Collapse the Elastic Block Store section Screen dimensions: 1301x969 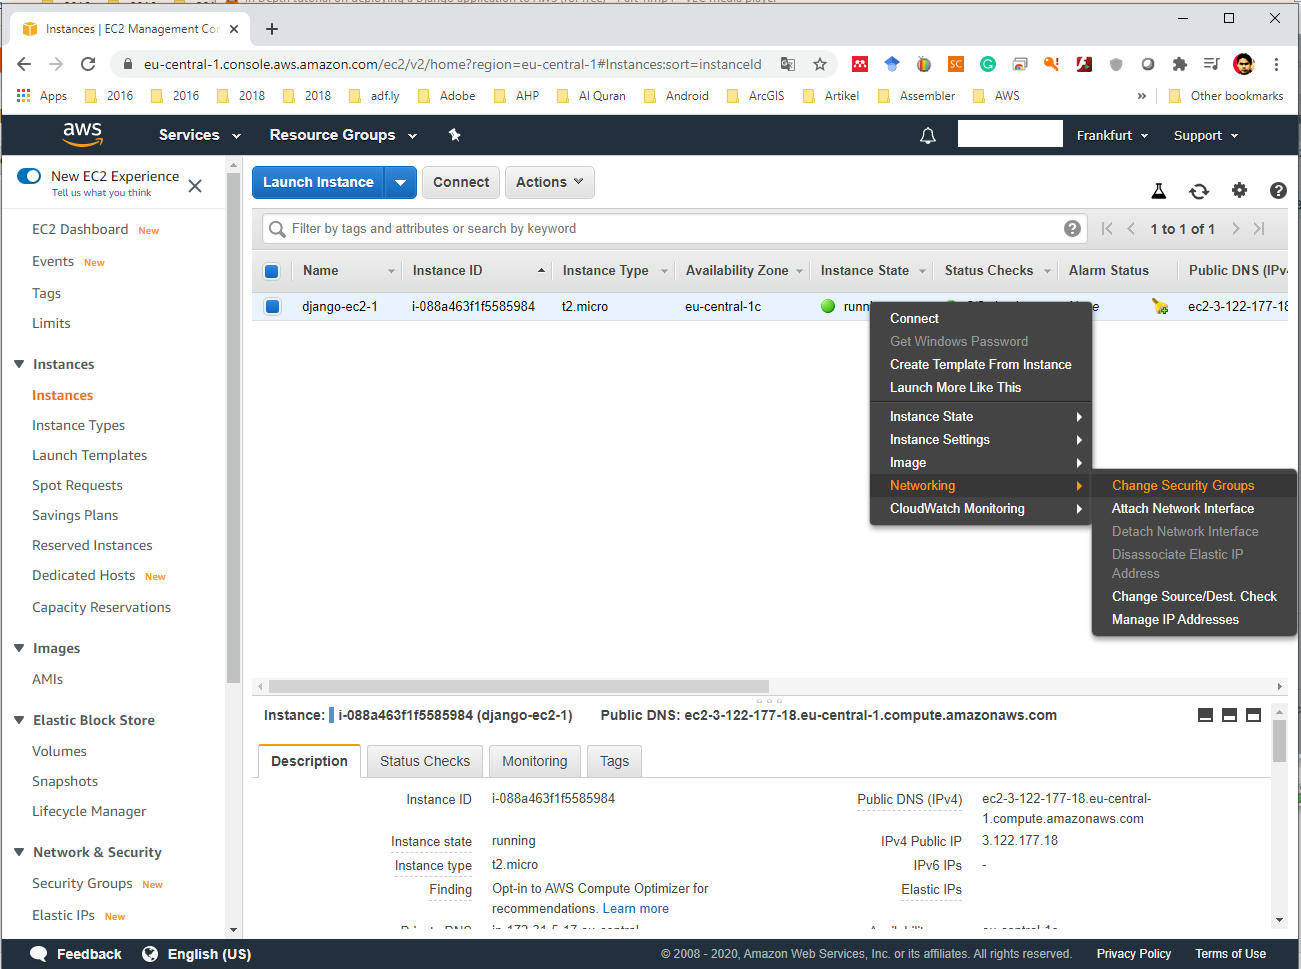coord(19,720)
